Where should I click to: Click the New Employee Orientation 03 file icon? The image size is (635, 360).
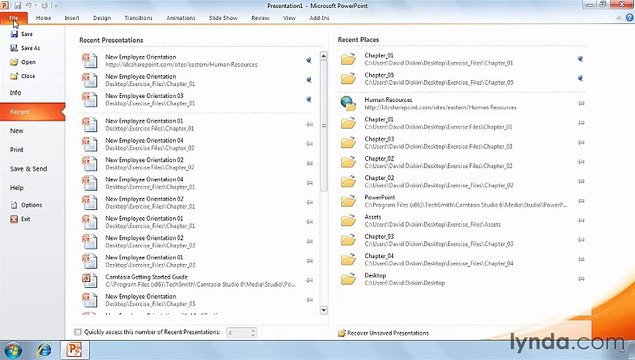89,99
